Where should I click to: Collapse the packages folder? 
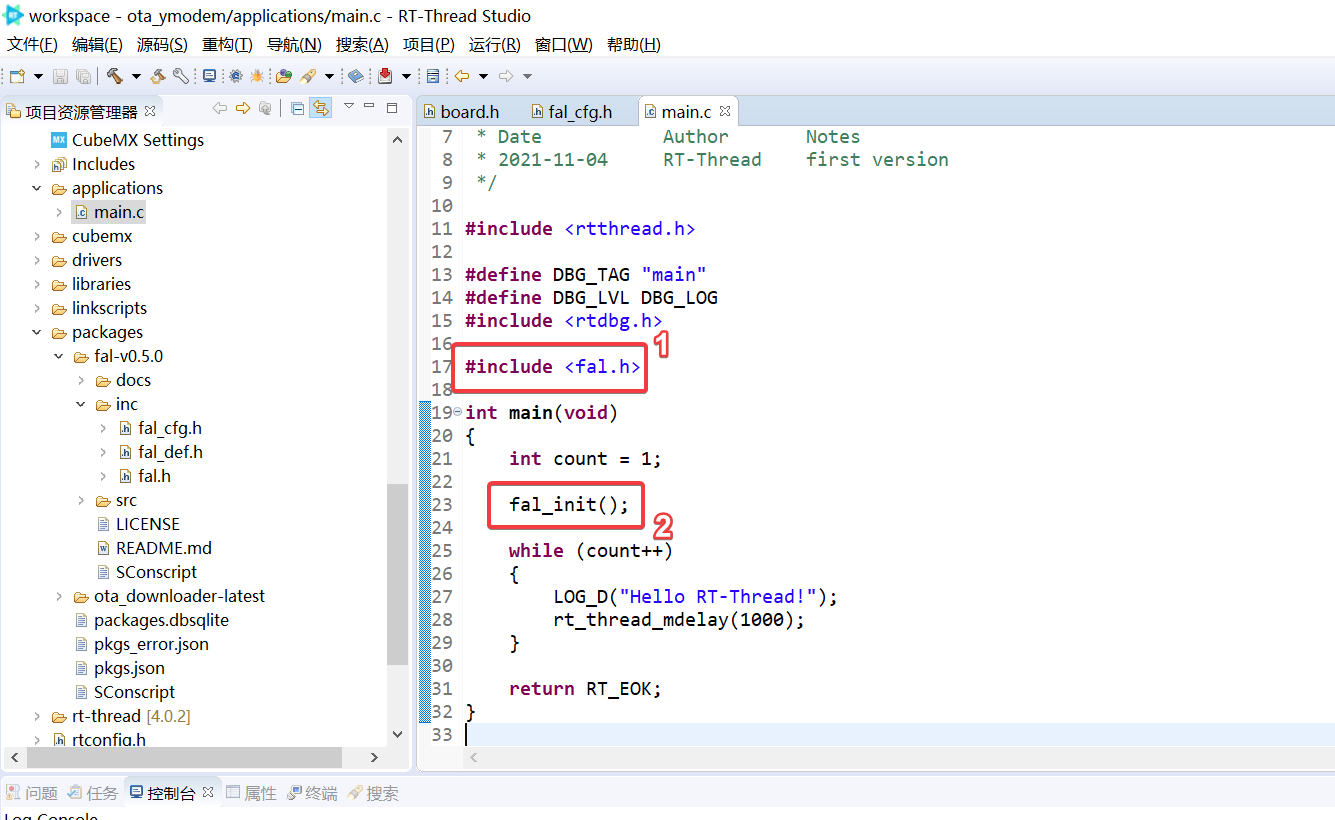coord(37,332)
